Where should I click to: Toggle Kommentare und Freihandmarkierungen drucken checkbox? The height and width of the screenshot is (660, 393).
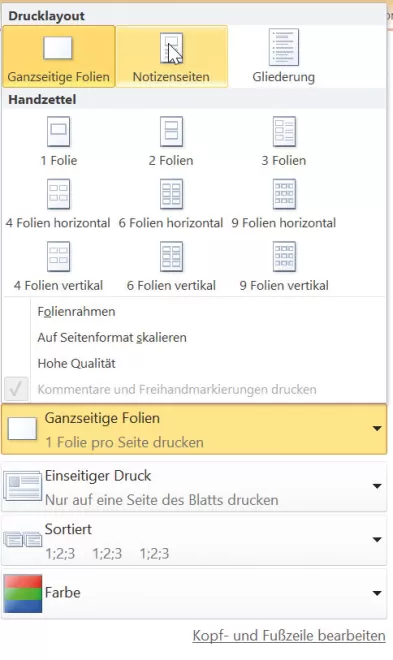point(16,389)
